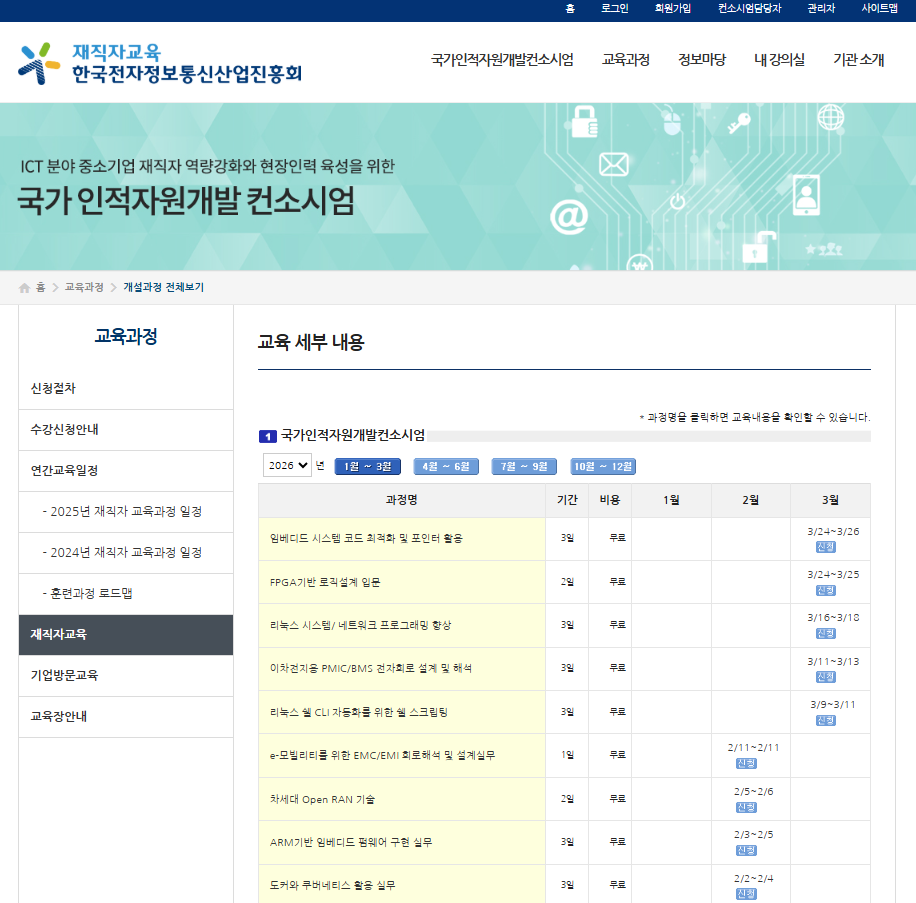Click the 재직자교육 logo in header
Image resolution: width=916 pixels, height=903 pixels.
(x=160, y=62)
